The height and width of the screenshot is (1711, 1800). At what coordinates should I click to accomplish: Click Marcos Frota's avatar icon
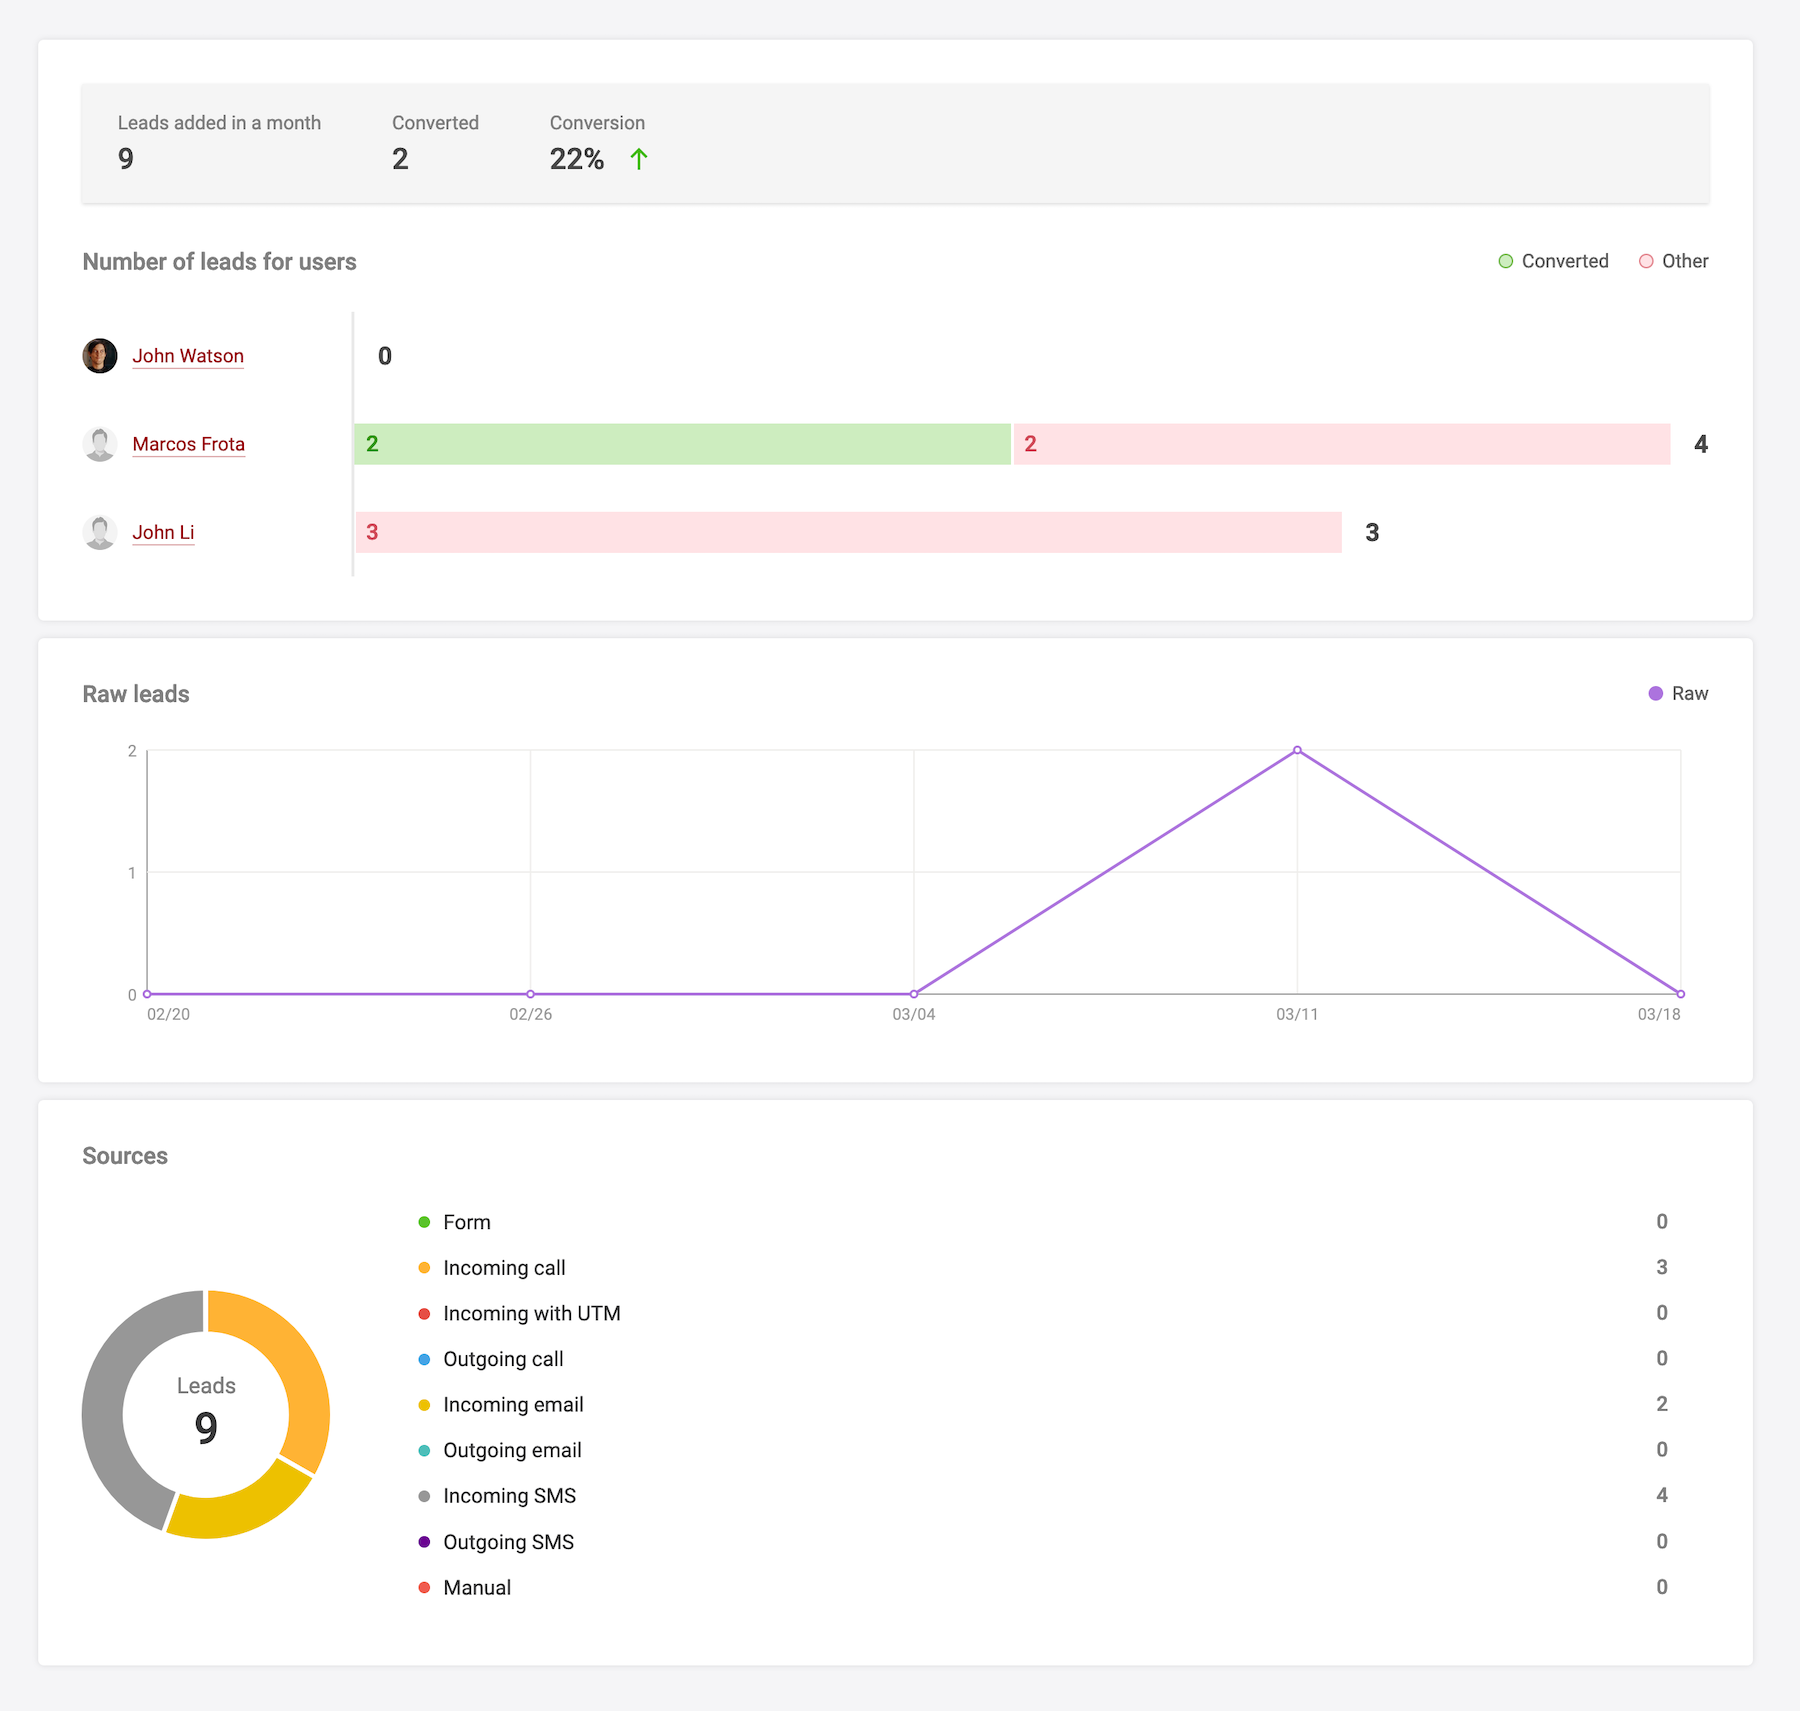coord(100,444)
